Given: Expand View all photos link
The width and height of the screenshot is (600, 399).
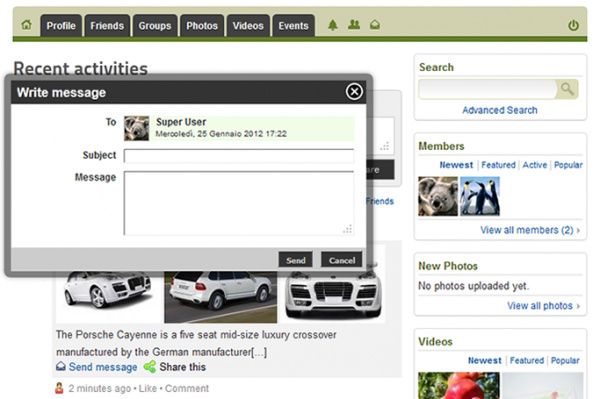Looking at the screenshot, I should 540,306.
